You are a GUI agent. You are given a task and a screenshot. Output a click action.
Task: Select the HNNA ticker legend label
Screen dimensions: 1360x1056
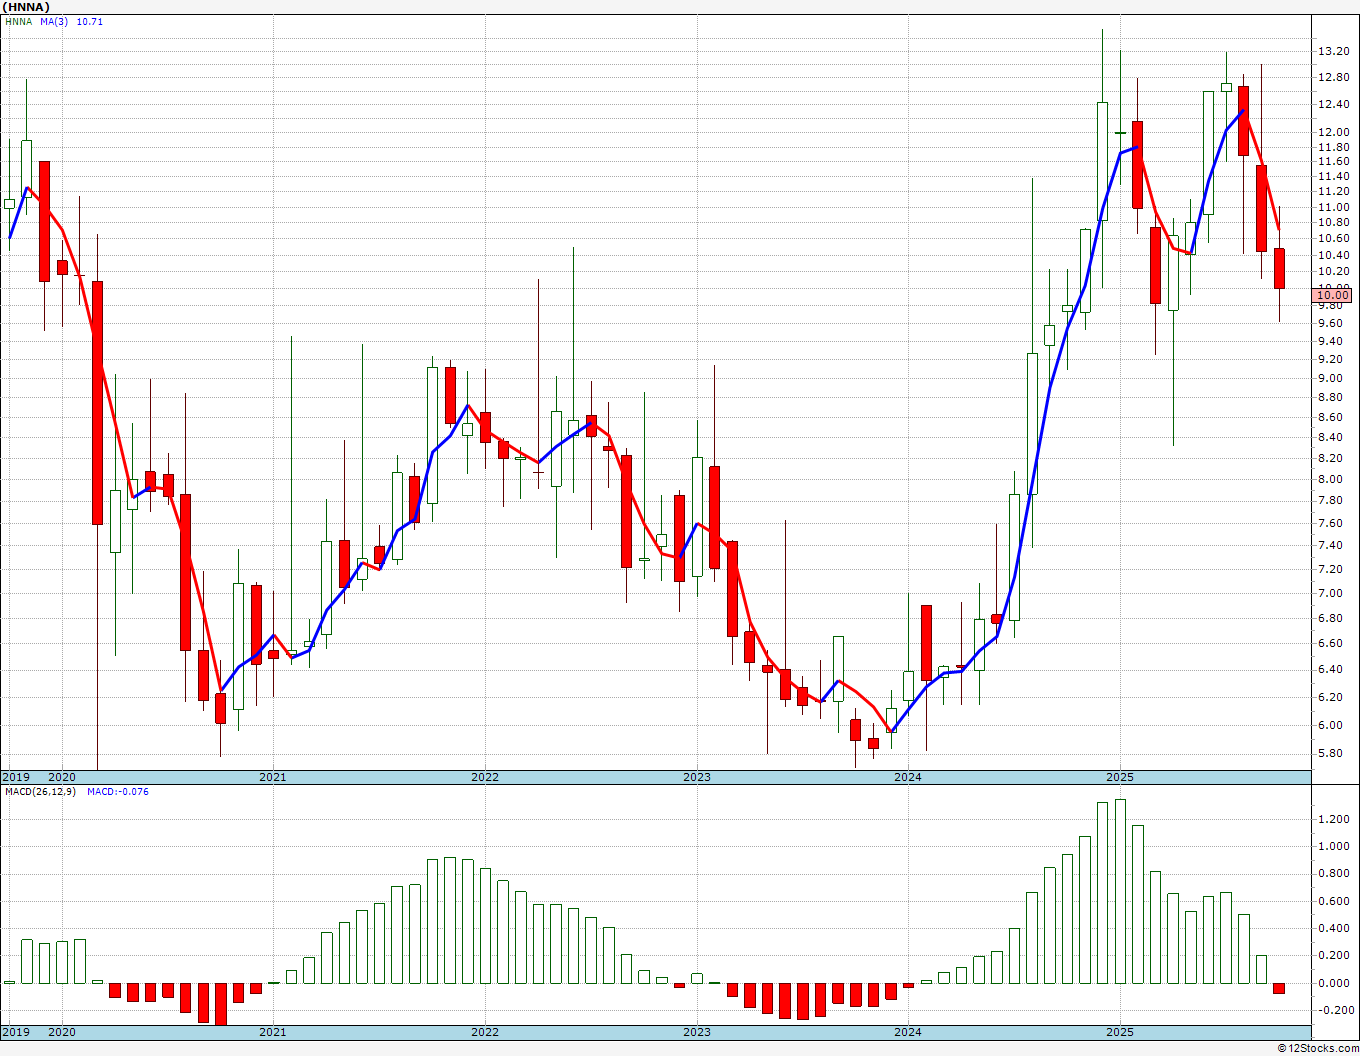(x=18, y=22)
